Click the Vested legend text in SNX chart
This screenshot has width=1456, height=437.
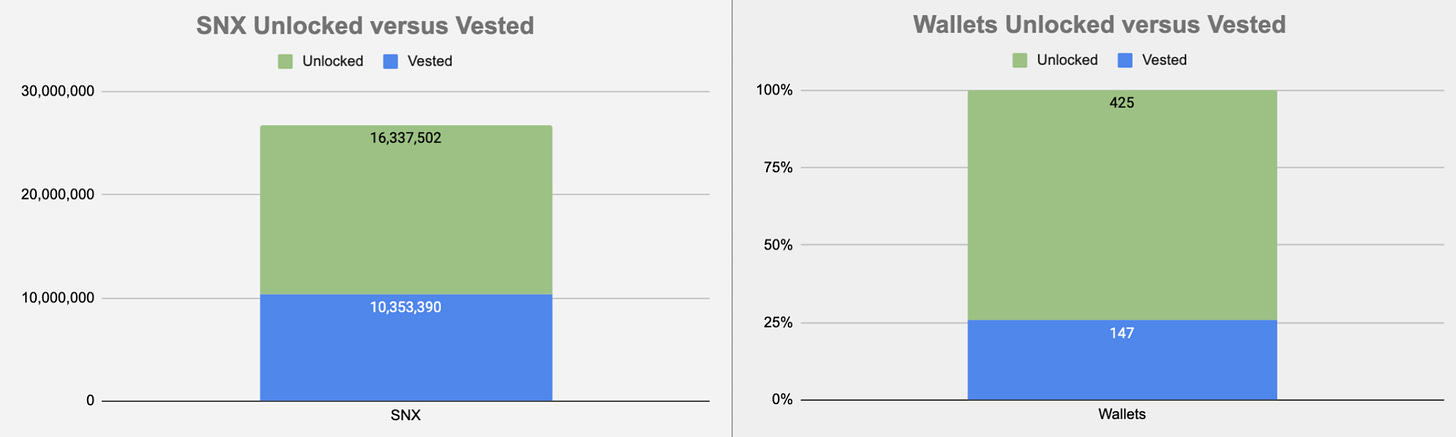pyautogui.click(x=429, y=61)
